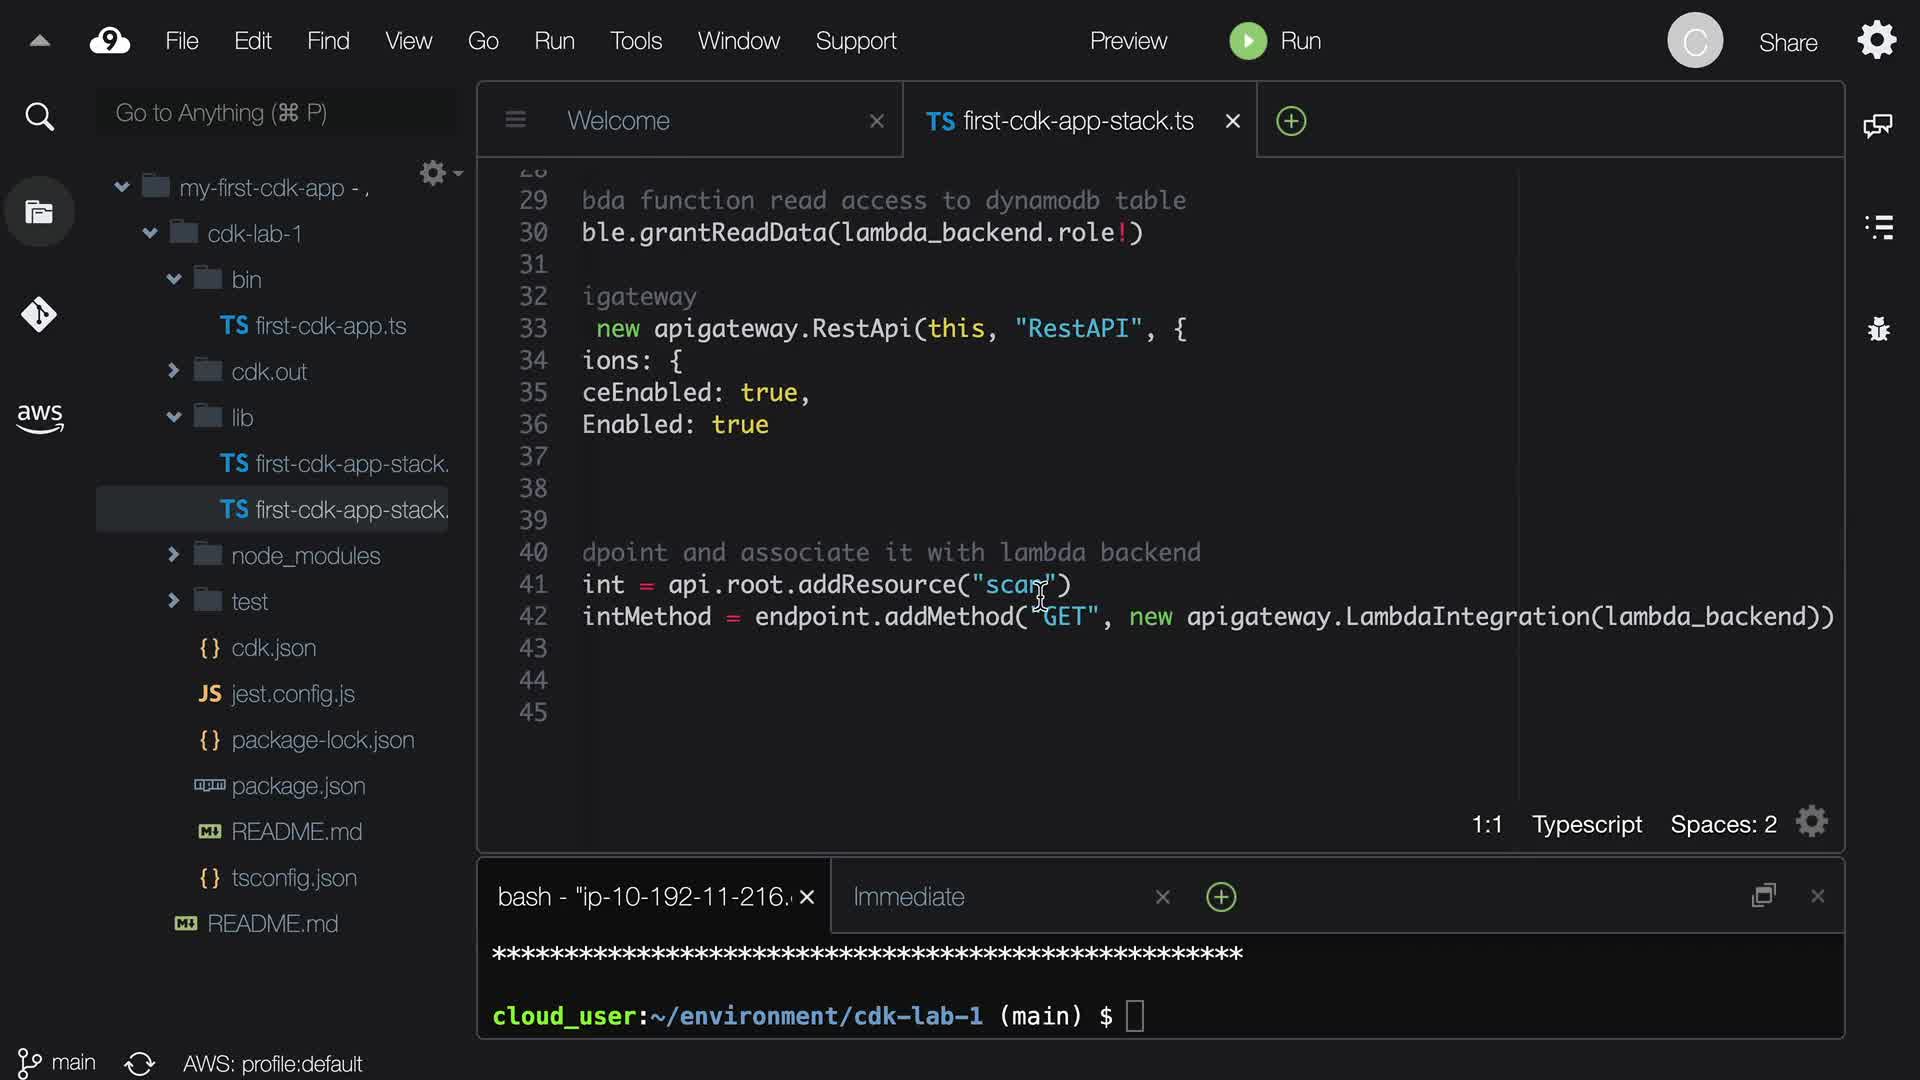
Task: Maximize the terminal panel
Action: tap(1763, 896)
